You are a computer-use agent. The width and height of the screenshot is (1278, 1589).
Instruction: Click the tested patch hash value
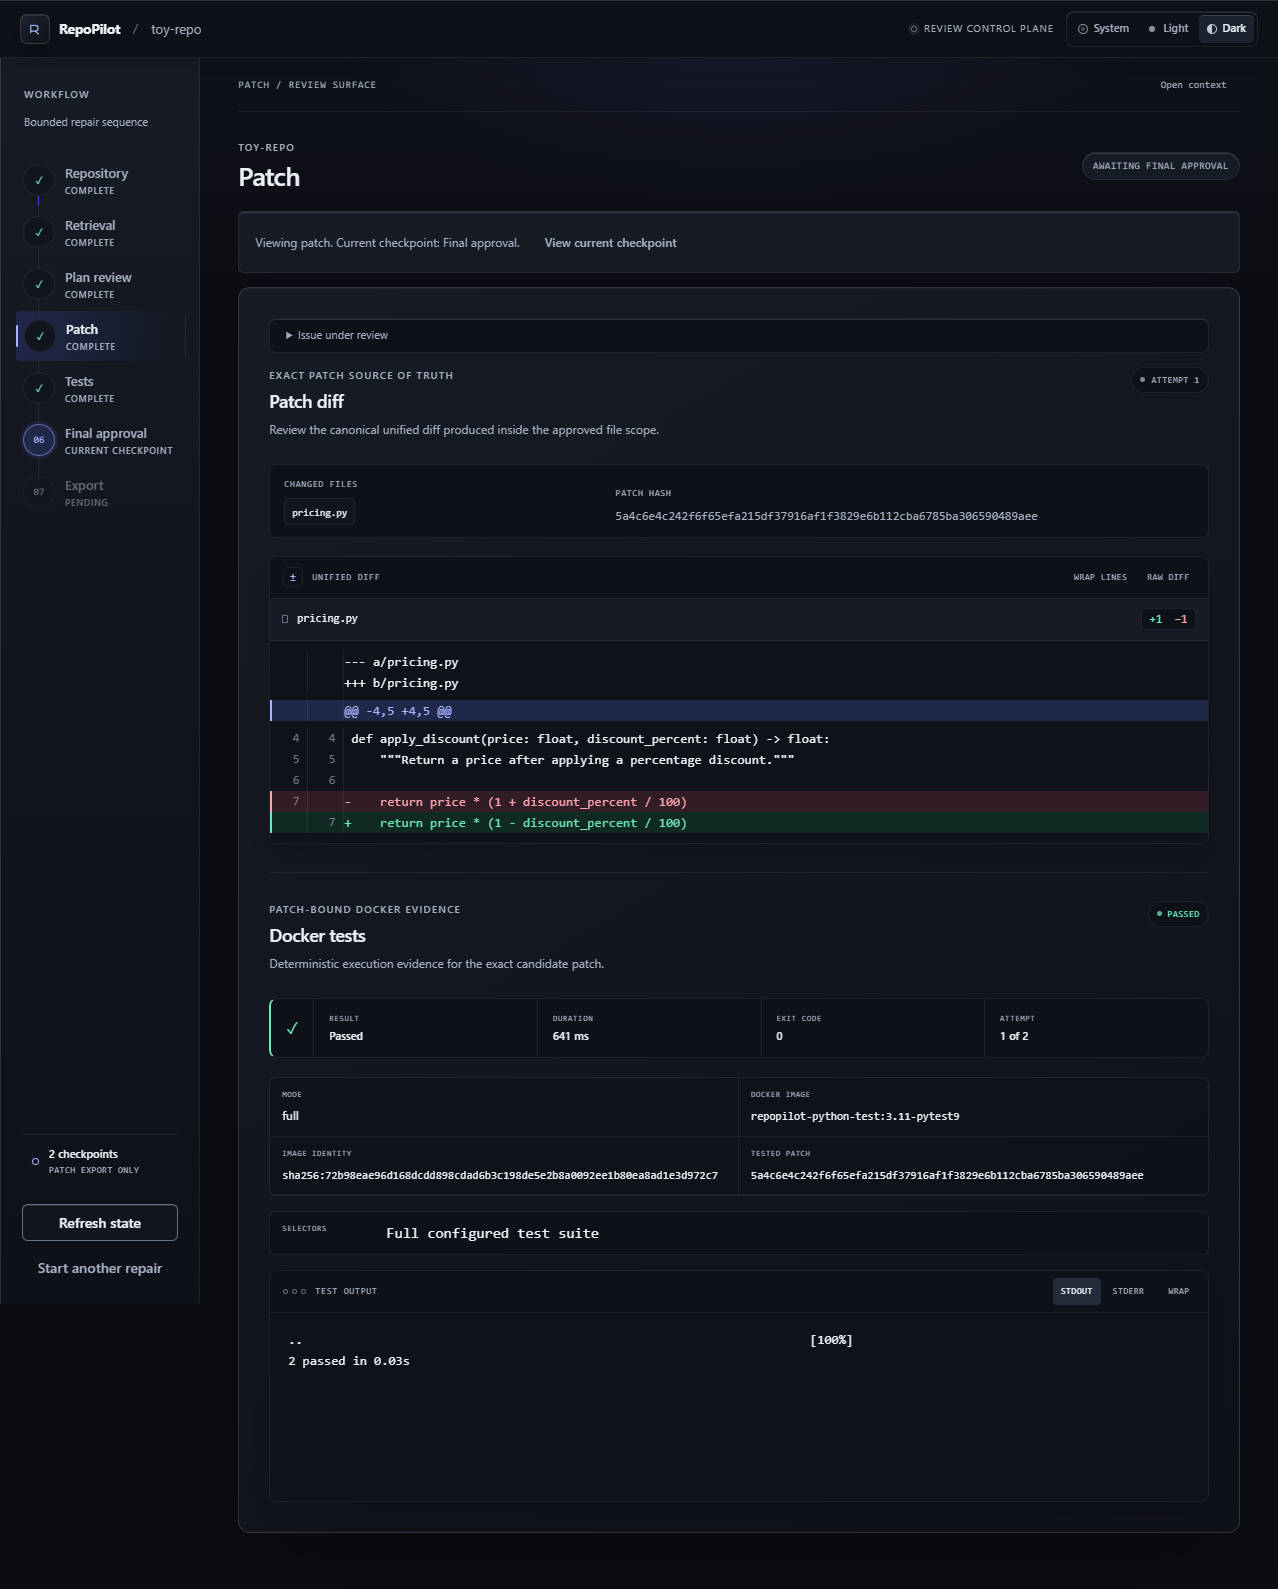point(946,1175)
